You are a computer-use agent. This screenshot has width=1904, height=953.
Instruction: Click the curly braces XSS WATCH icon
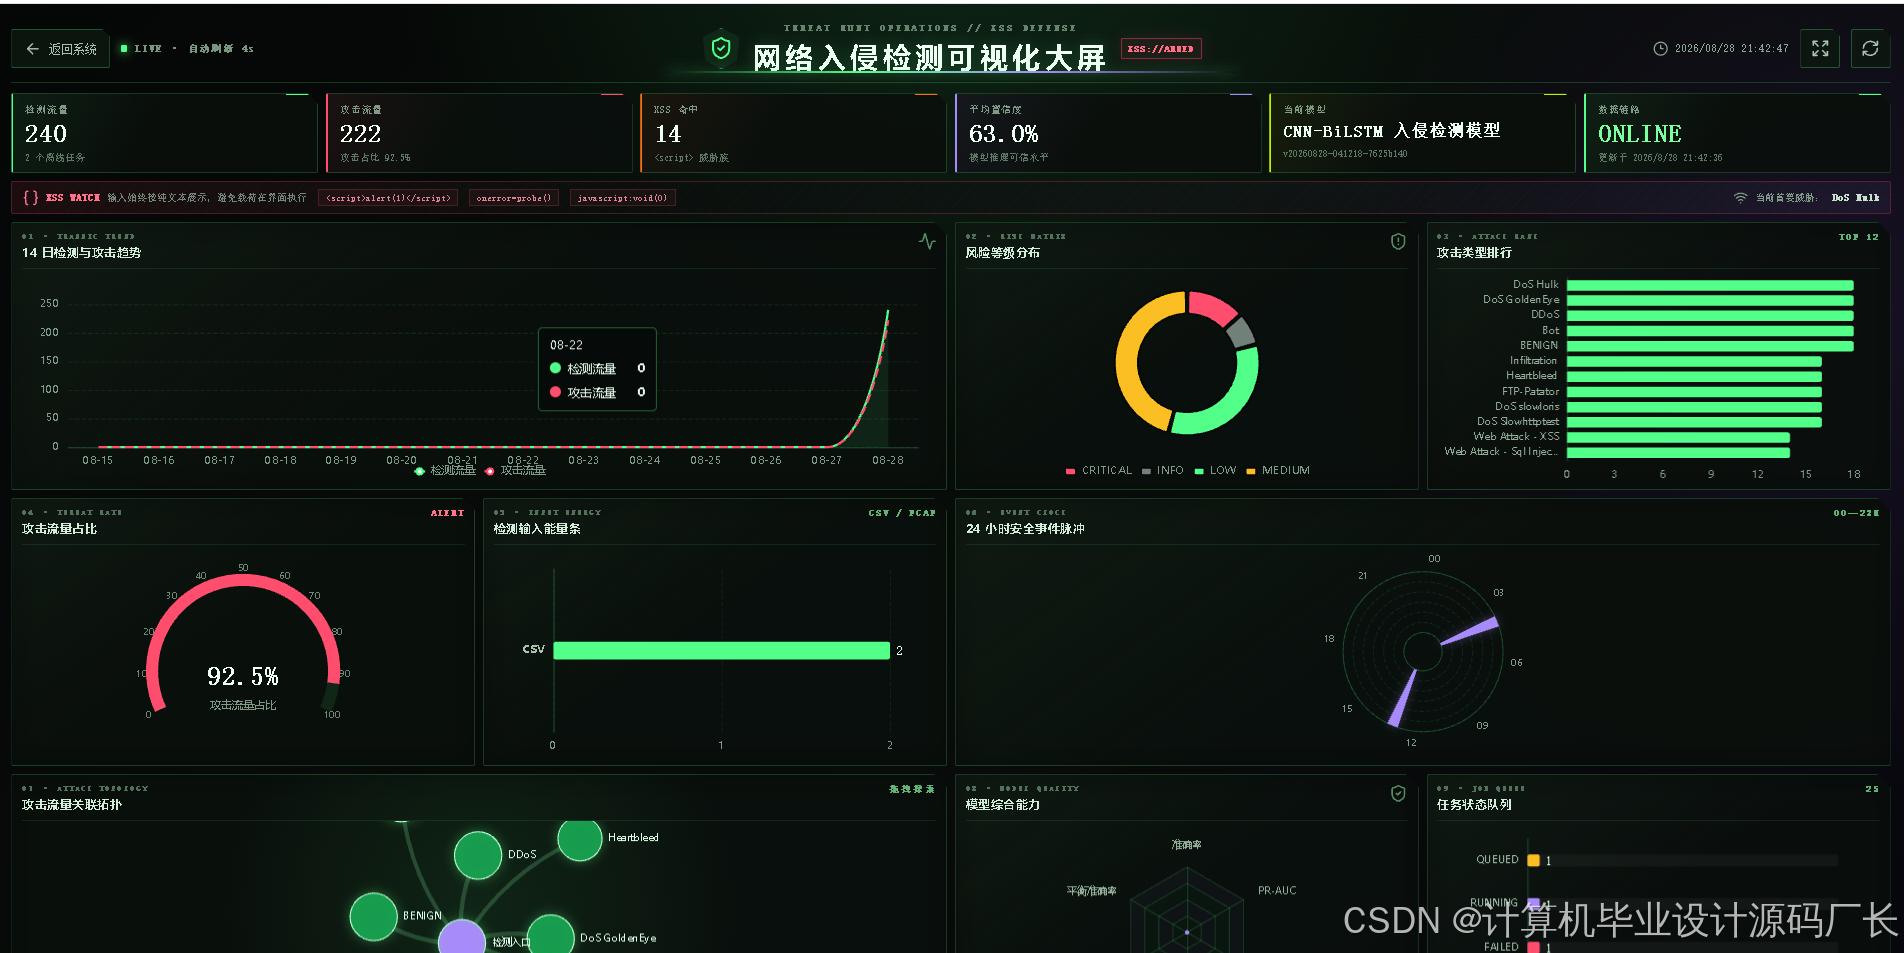[x=30, y=197]
